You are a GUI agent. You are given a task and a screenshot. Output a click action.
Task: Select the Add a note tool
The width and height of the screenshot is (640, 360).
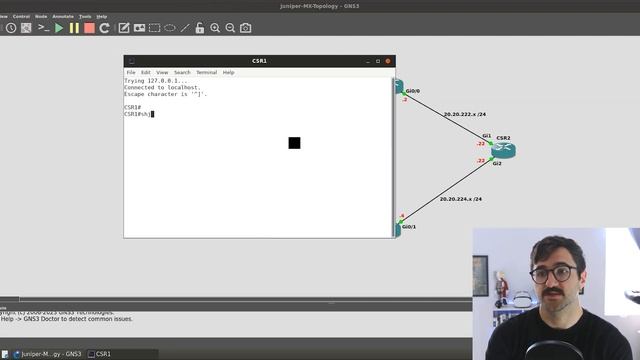[x=124, y=28]
